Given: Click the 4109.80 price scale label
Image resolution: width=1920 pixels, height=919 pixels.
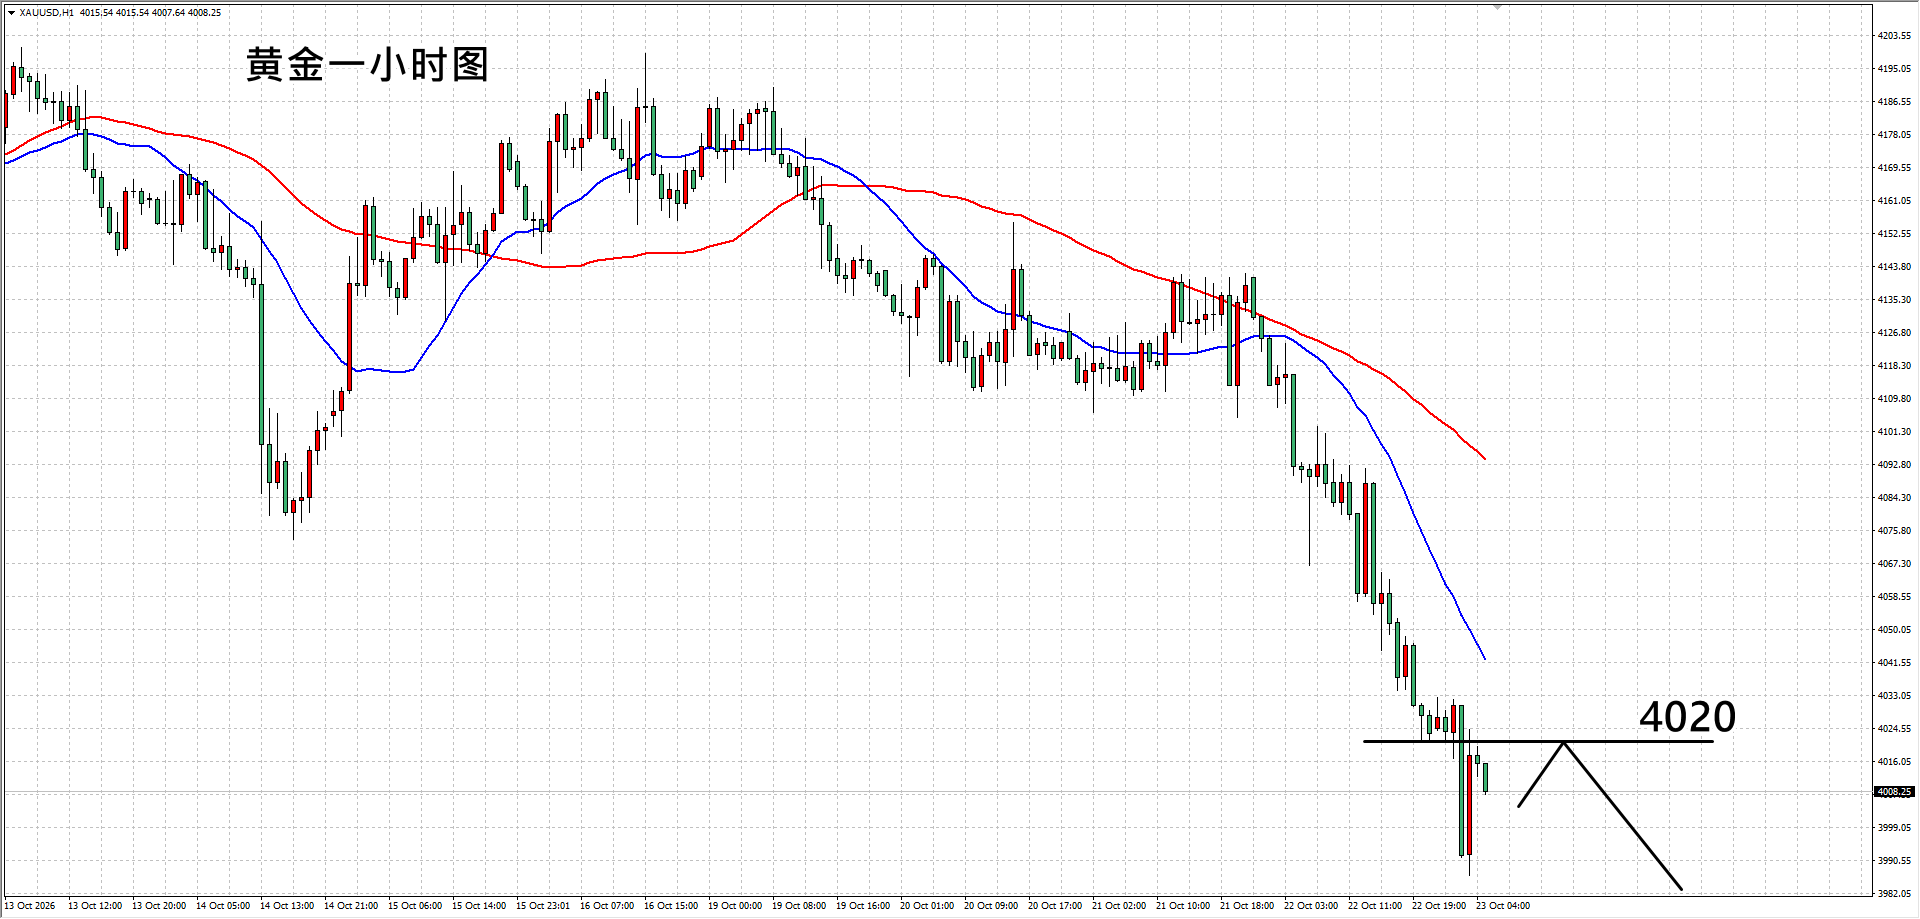Looking at the screenshot, I should [x=1894, y=399].
